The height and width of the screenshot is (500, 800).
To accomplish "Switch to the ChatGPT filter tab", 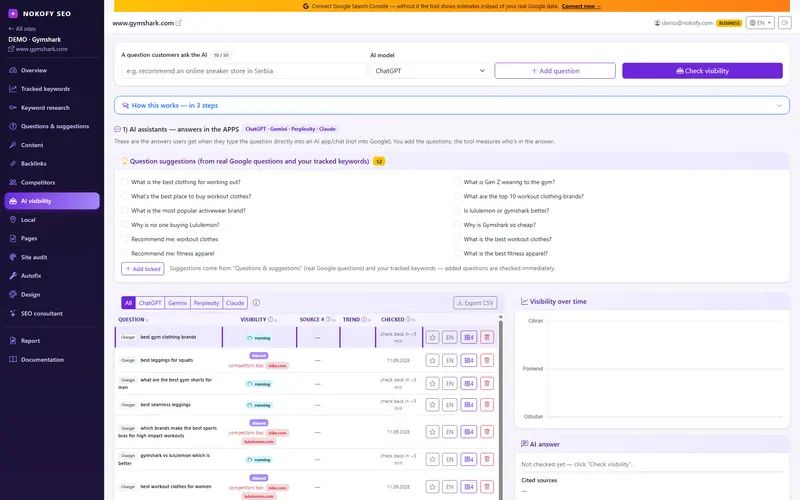I will click(x=150, y=303).
